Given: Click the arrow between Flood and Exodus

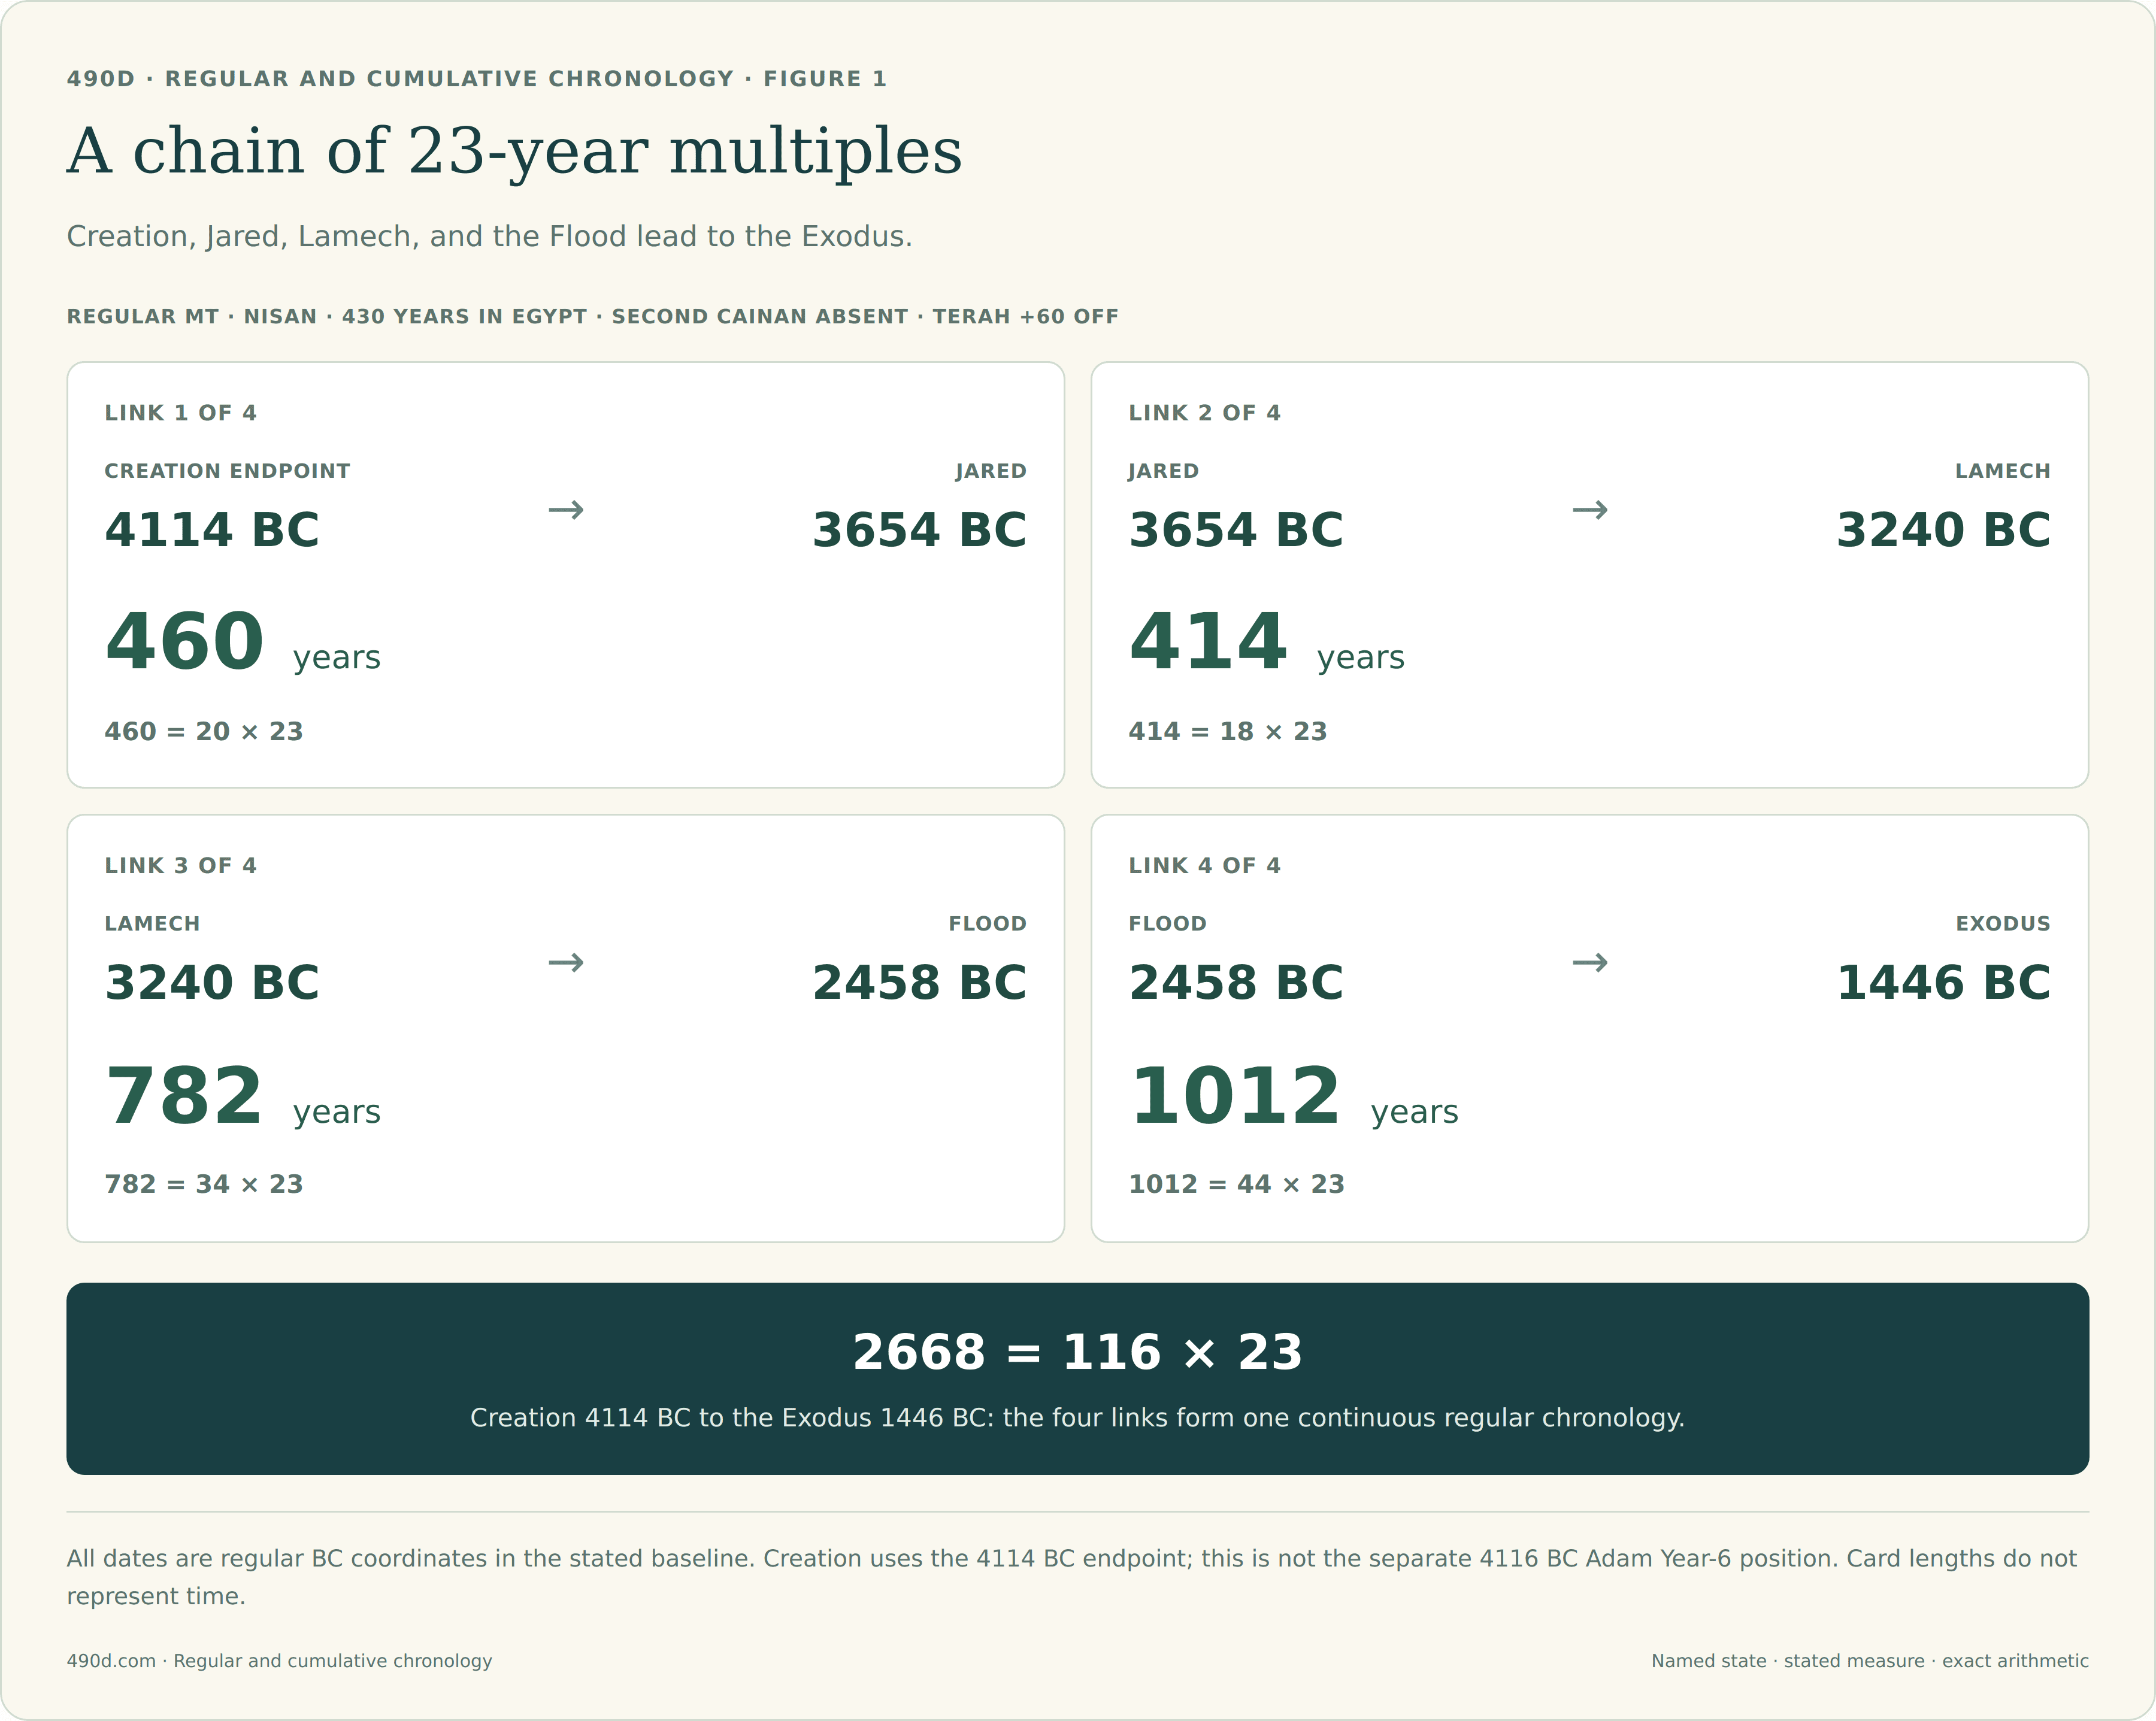Looking at the screenshot, I should pyautogui.click(x=1590, y=963).
